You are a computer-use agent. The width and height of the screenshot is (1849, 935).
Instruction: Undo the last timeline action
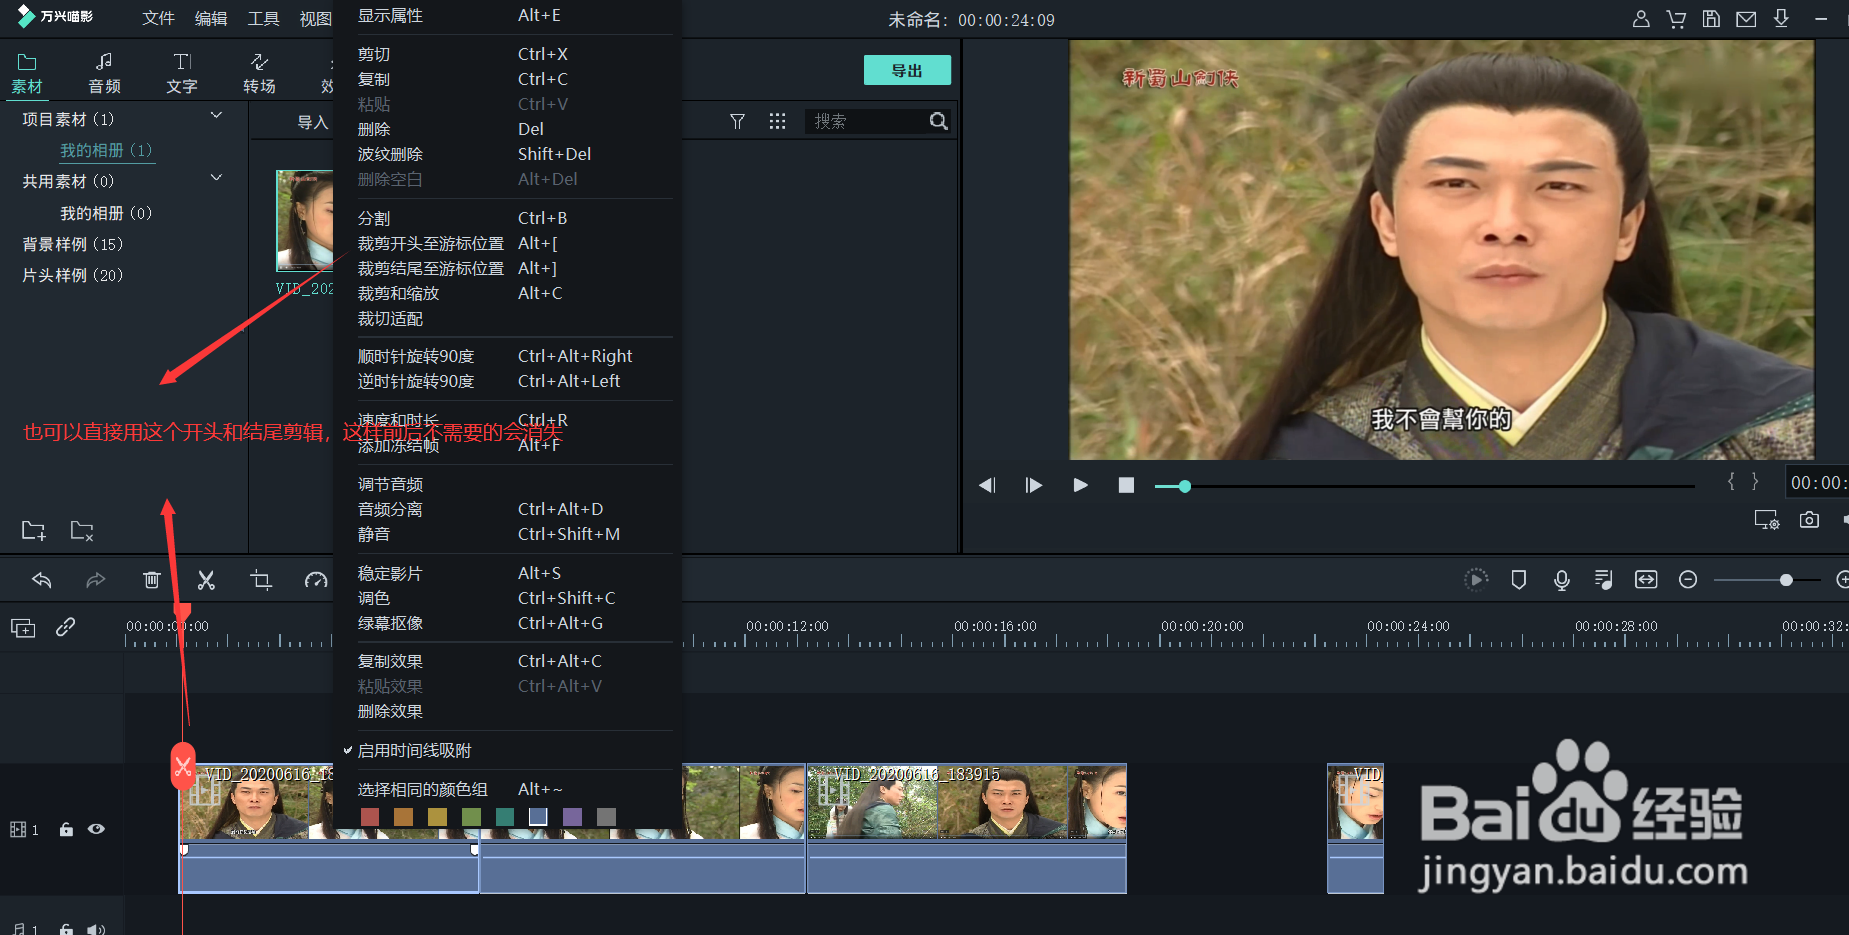tap(42, 580)
